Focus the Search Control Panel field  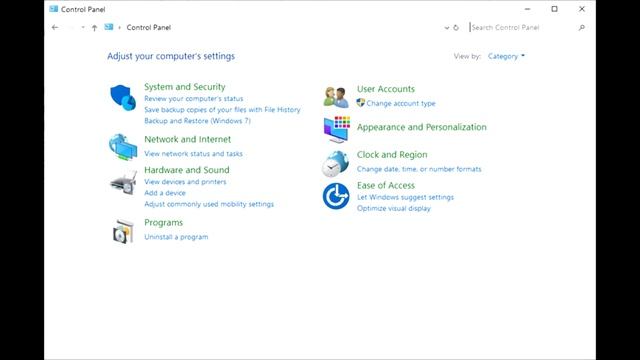pyautogui.click(x=522, y=27)
